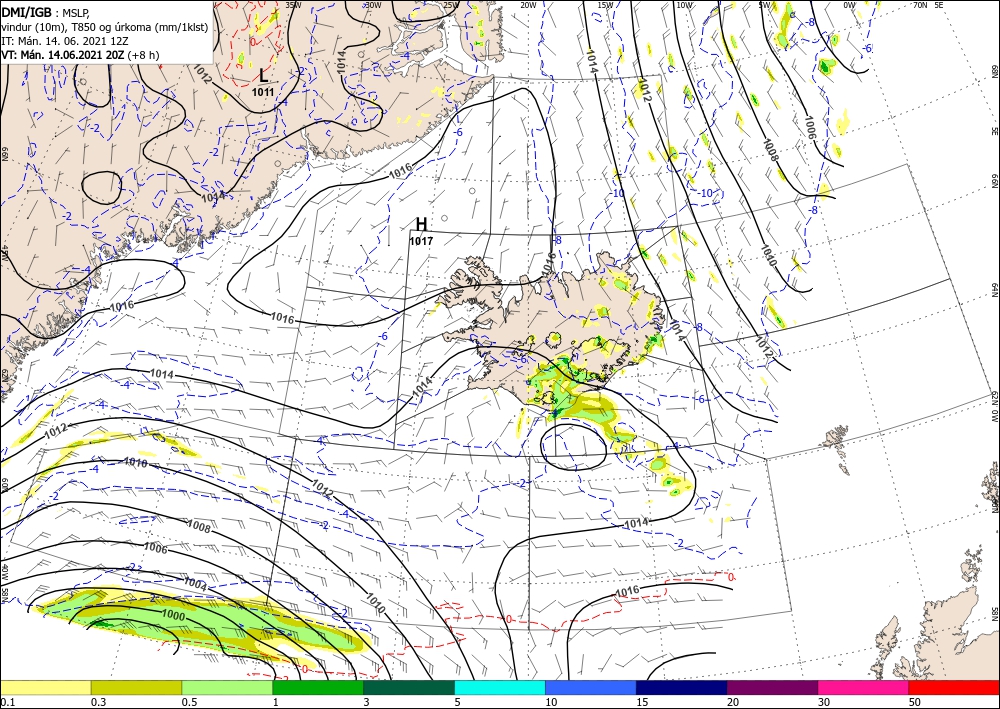Click the '50' legend value

[915, 702]
